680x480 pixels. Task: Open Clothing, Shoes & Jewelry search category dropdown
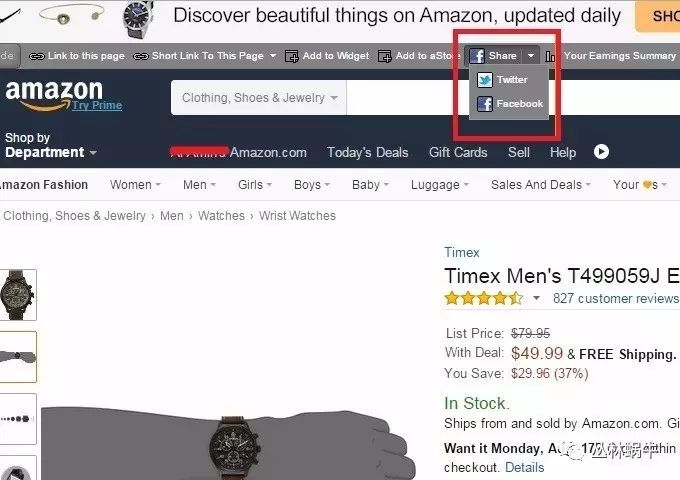[x=259, y=98]
